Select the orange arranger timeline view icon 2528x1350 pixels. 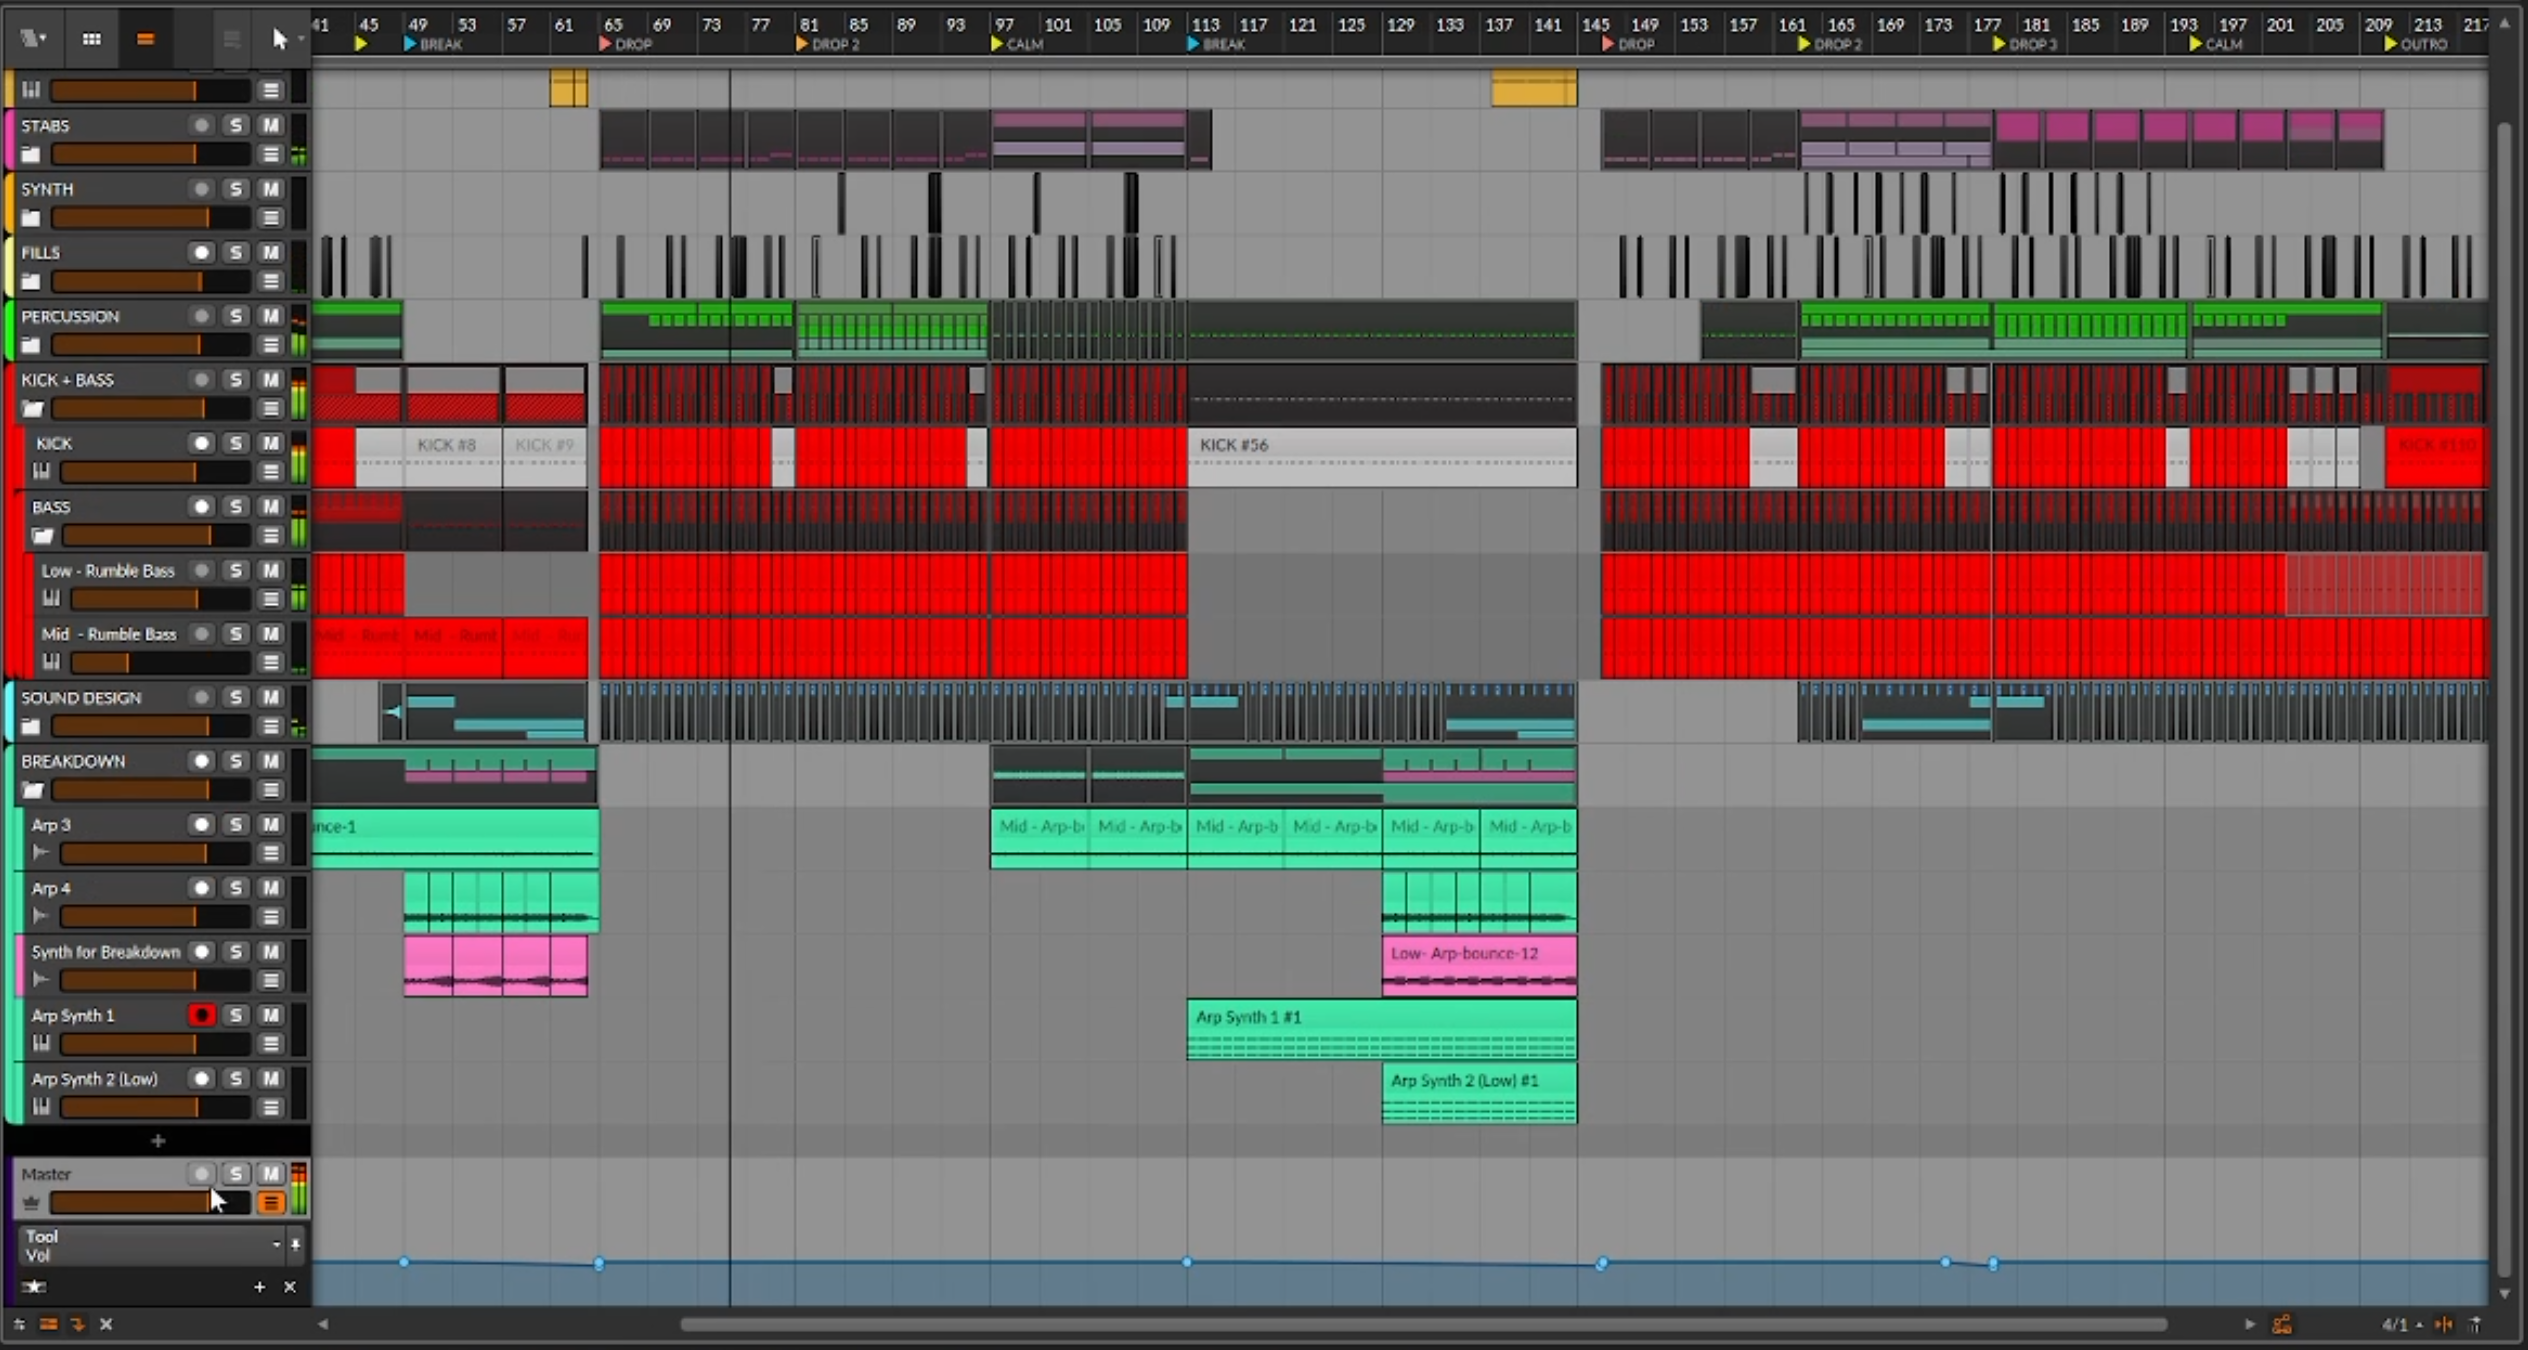[x=145, y=38]
